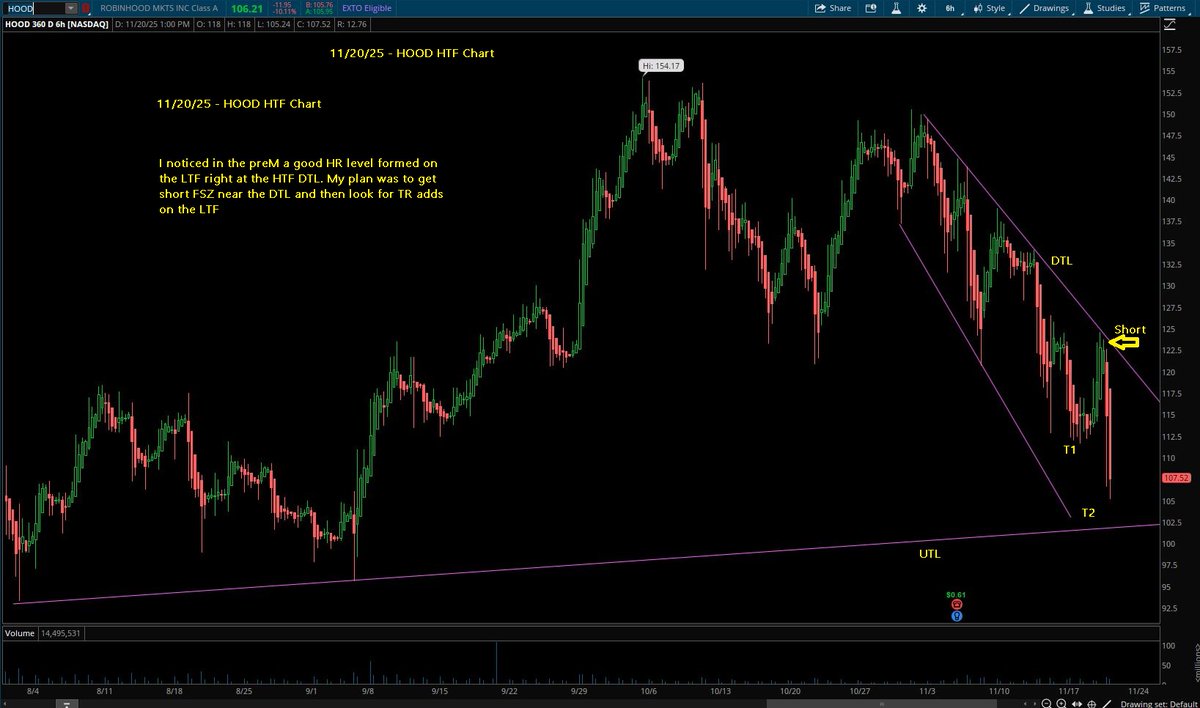Select the T2 target label
Screen dimensions: 1200x708
coord(1088,512)
